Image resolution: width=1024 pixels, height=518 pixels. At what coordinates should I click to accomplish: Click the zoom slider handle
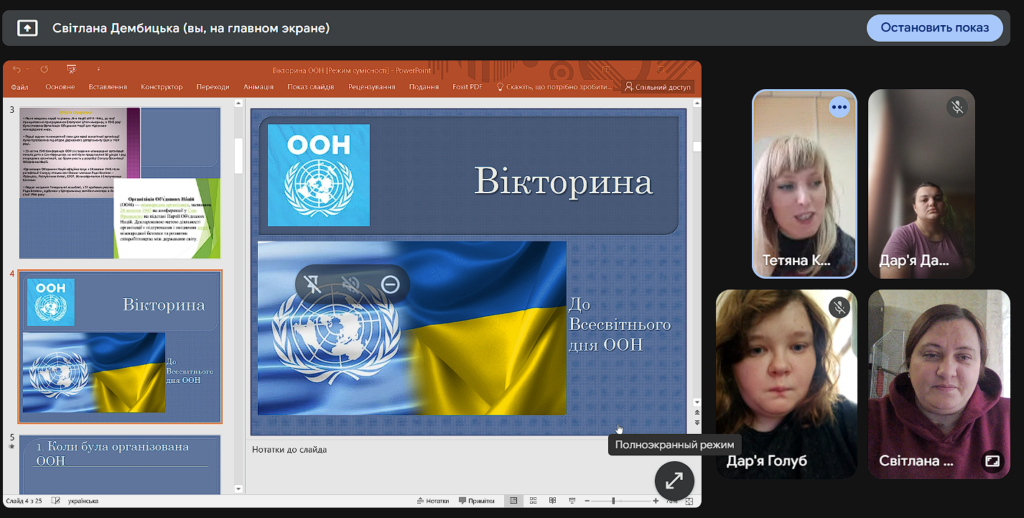point(613,500)
